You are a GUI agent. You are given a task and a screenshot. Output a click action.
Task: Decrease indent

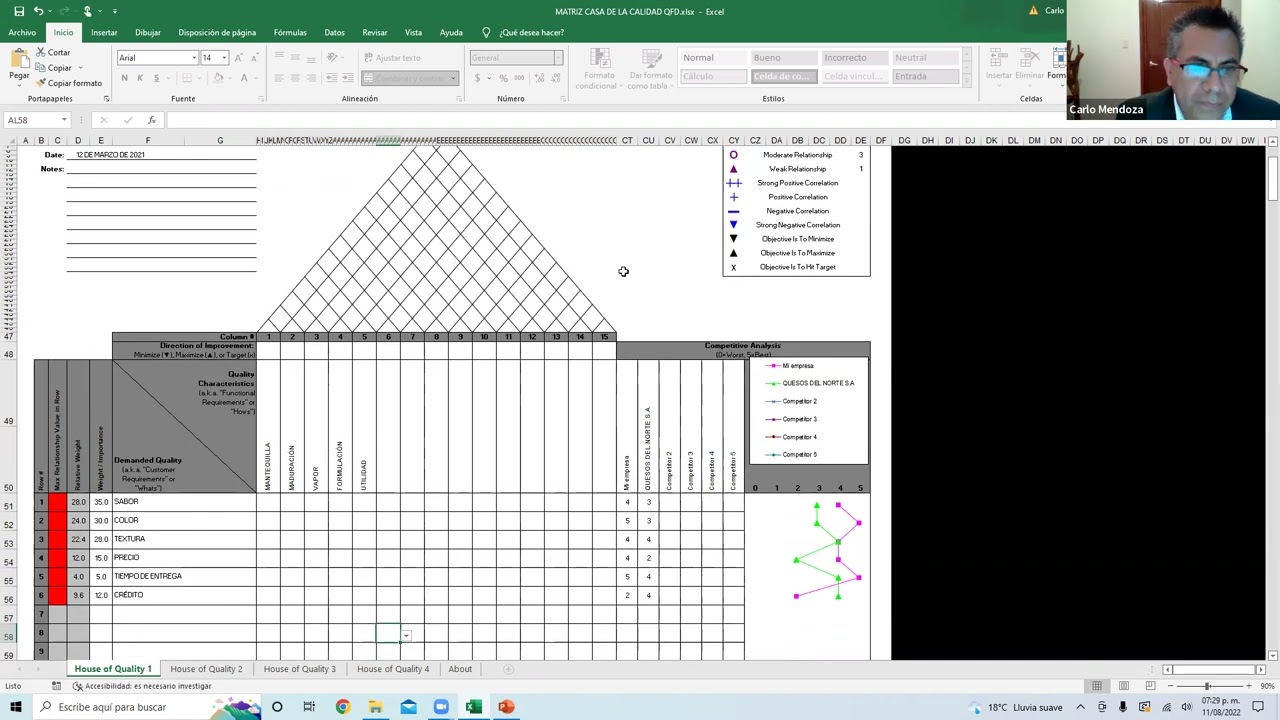pyautogui.click(x=331, y=78)
